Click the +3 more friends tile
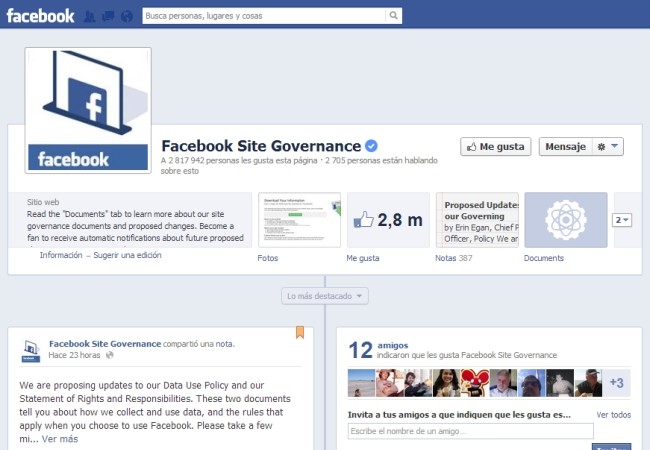The height and width of the screenshot is (450, 650). [616, 383]
